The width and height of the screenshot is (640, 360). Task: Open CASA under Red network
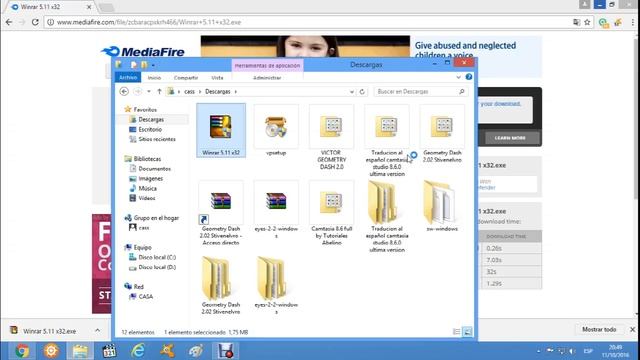click(x=145, y=296)
